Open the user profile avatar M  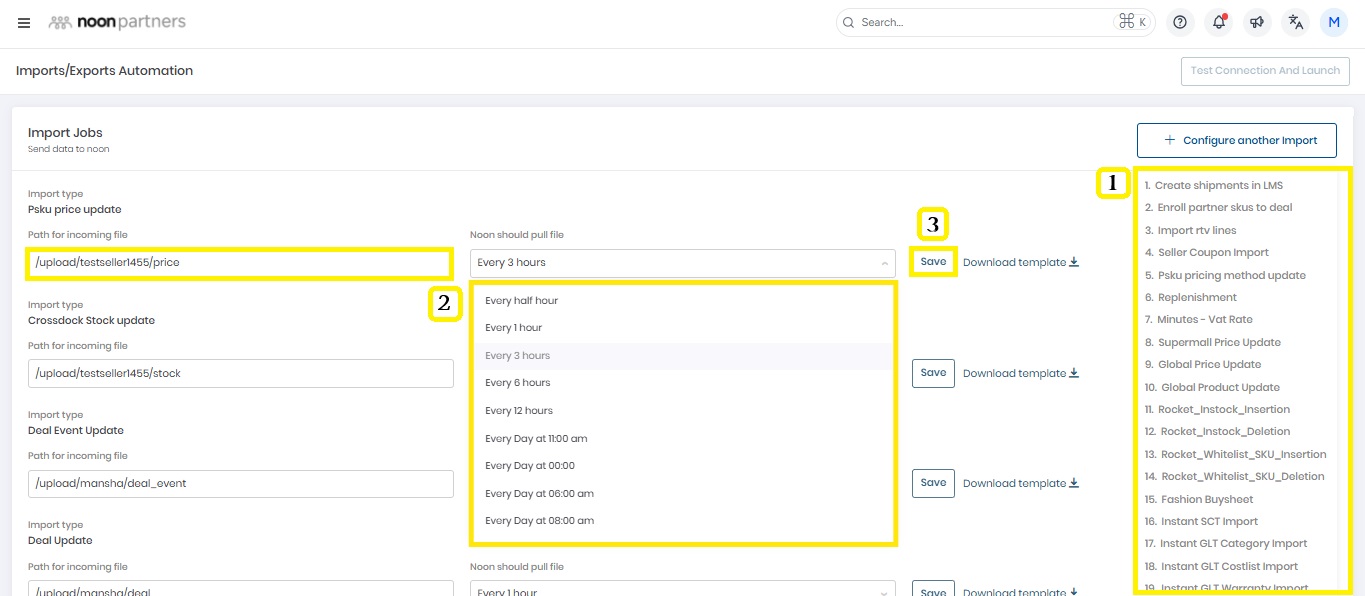[x=1334, y=22]
